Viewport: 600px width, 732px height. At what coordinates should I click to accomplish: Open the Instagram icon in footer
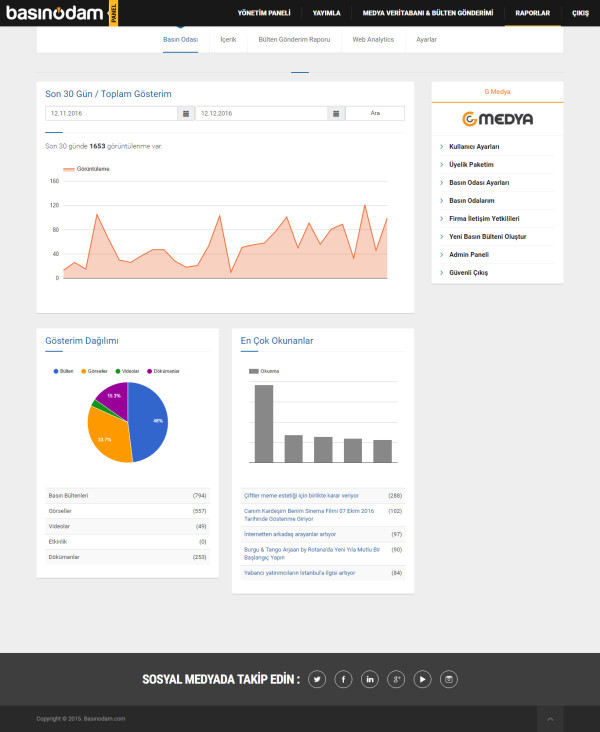click(450, 679)
